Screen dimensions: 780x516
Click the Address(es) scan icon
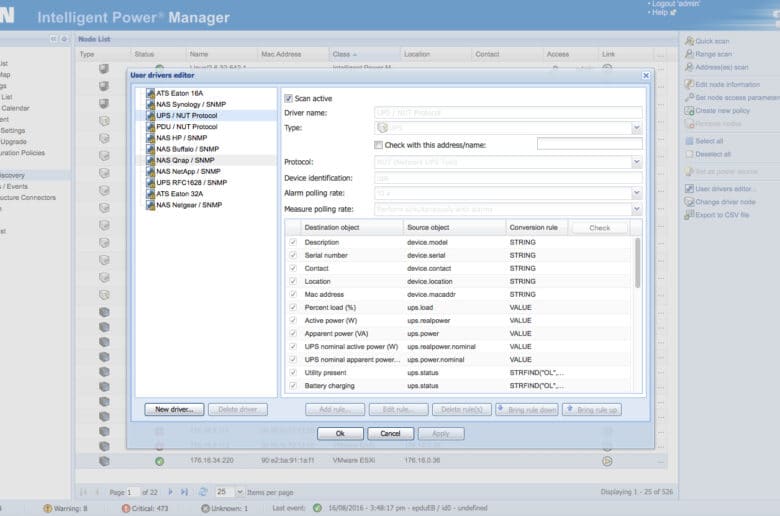[689, 67]
